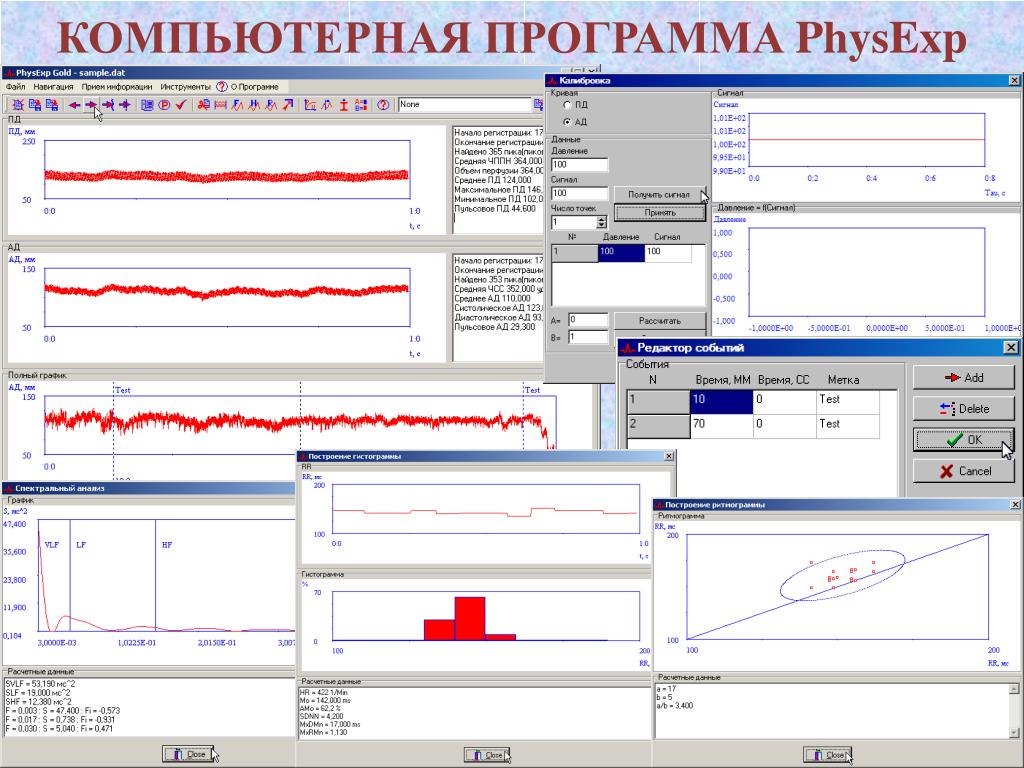Open the Файл menu
1024x768 pixels.
16,86
